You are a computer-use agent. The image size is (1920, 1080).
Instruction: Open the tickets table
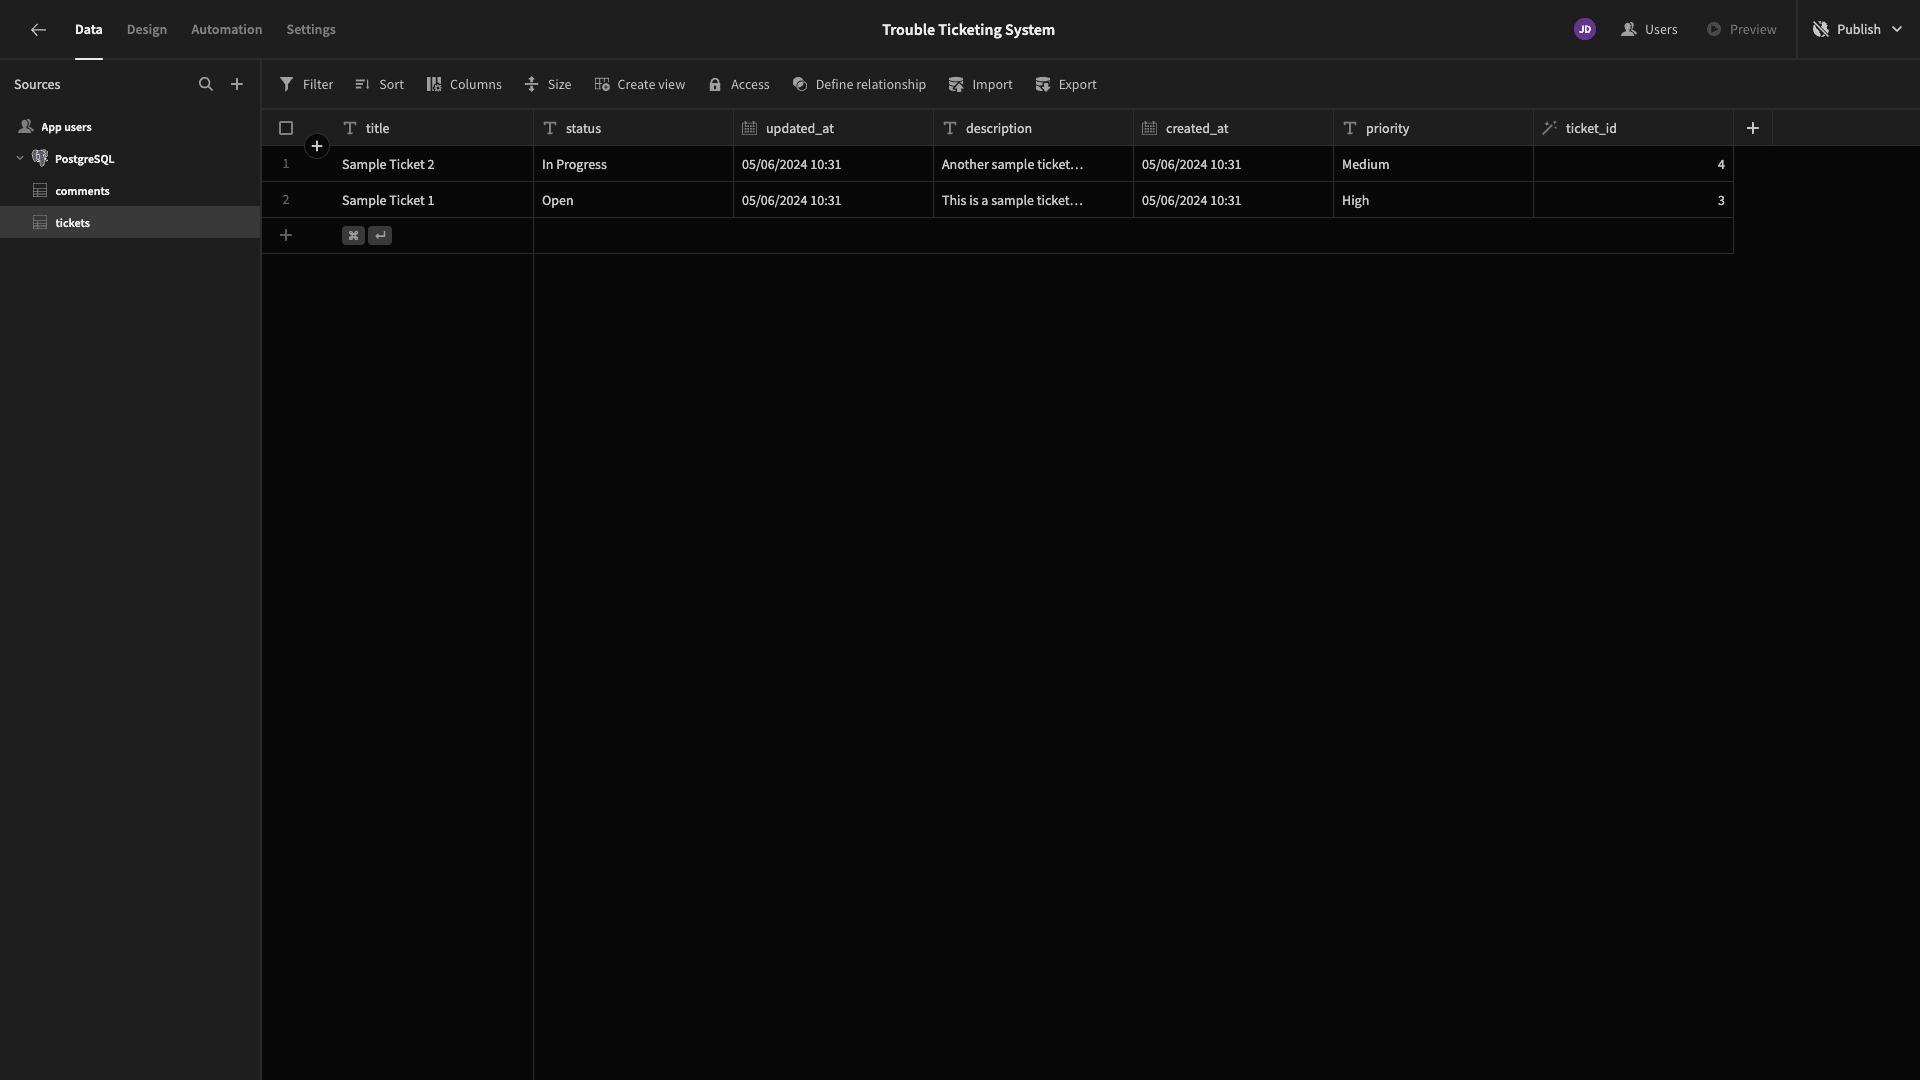tap(130, 223)
